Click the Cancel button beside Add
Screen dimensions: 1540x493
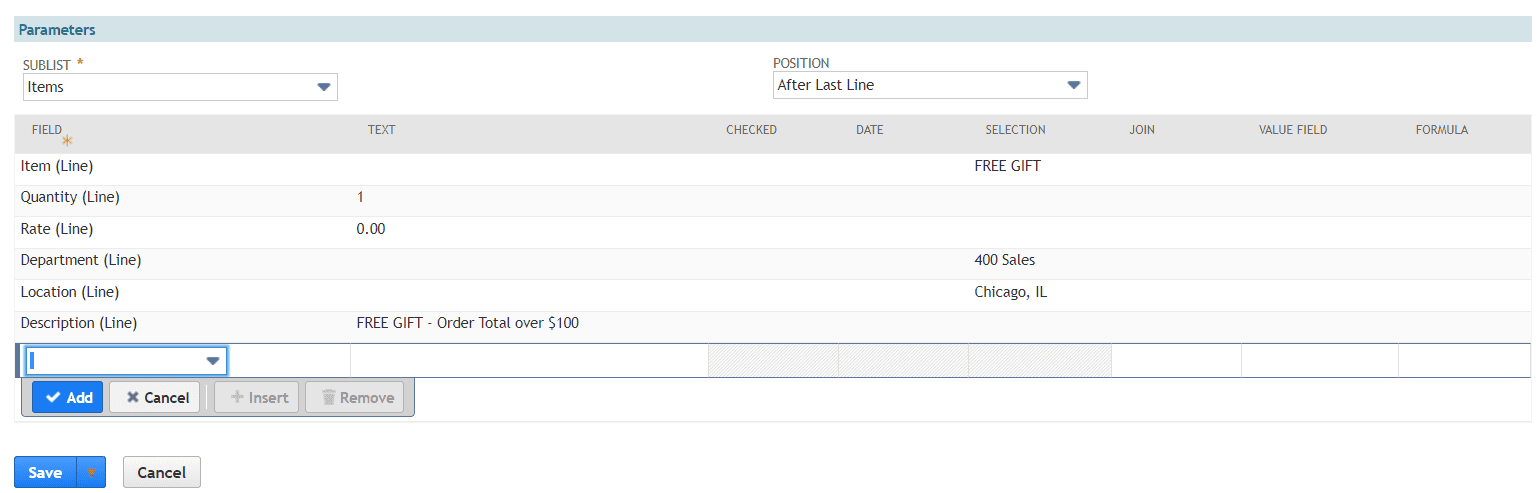[x=155, y=397]
